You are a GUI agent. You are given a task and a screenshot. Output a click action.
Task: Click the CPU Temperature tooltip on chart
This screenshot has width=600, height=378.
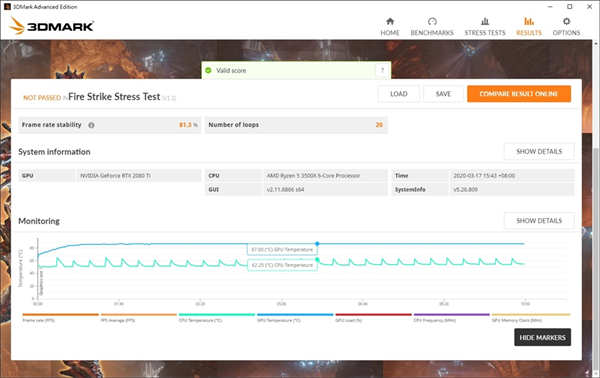click(282, 265)
